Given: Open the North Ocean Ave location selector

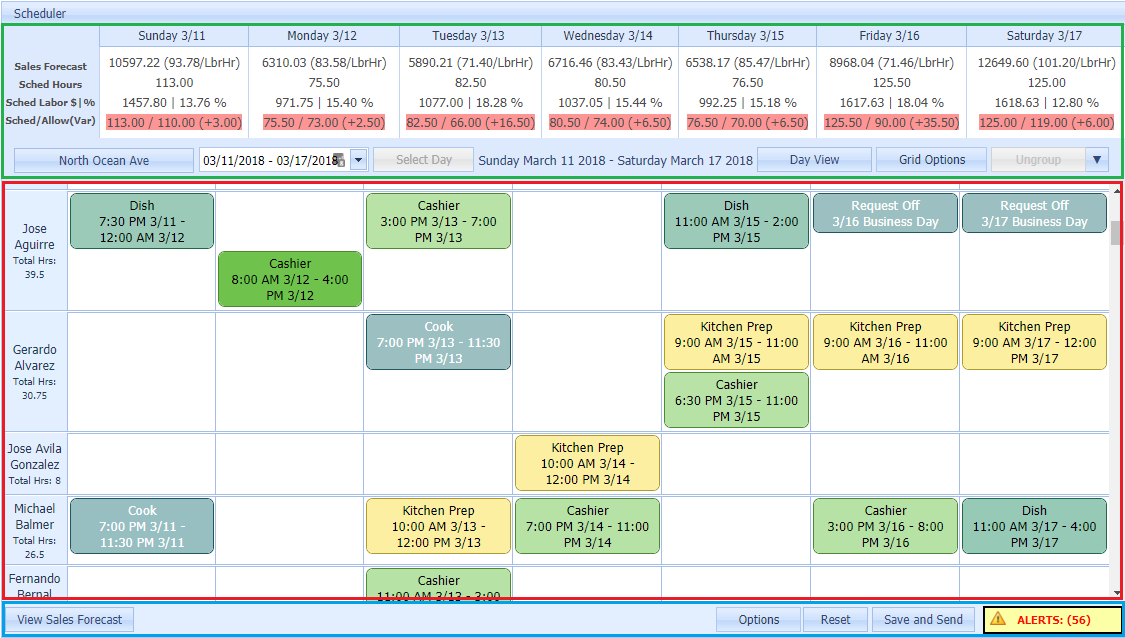Looking at the screenshot, I should [x=104, y=160].
